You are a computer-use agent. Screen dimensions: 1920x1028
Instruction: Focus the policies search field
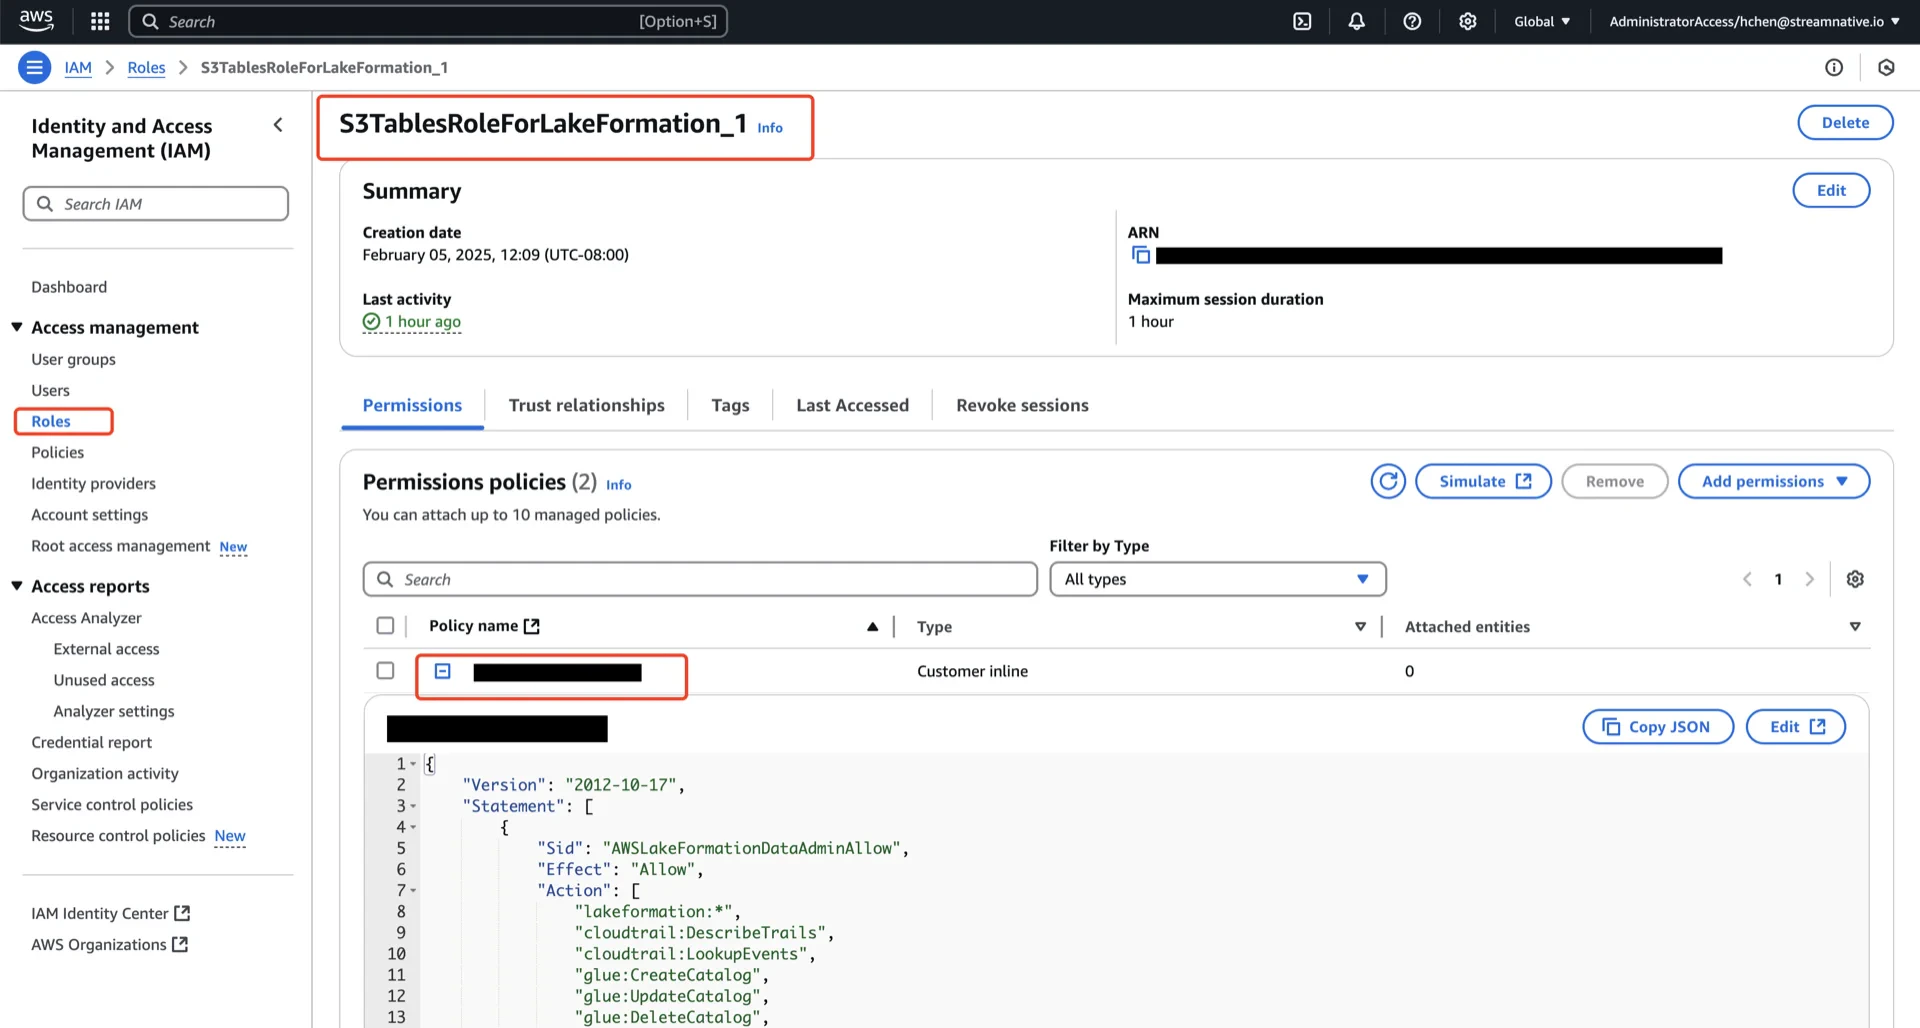(700, 579)
